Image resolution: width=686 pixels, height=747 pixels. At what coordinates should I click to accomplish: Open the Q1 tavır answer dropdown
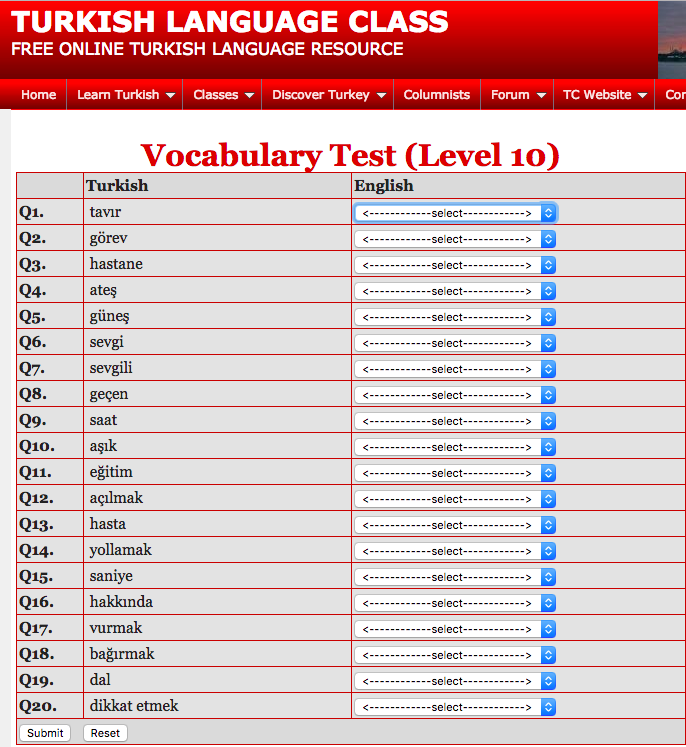[x=455, y=213]
